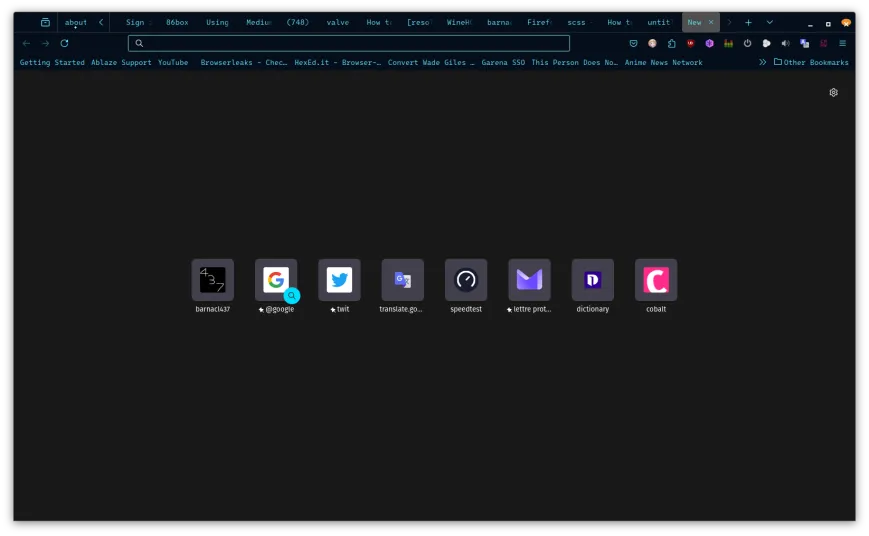
Task: Open Getting Started bookmark
Action: click(52, 63)
